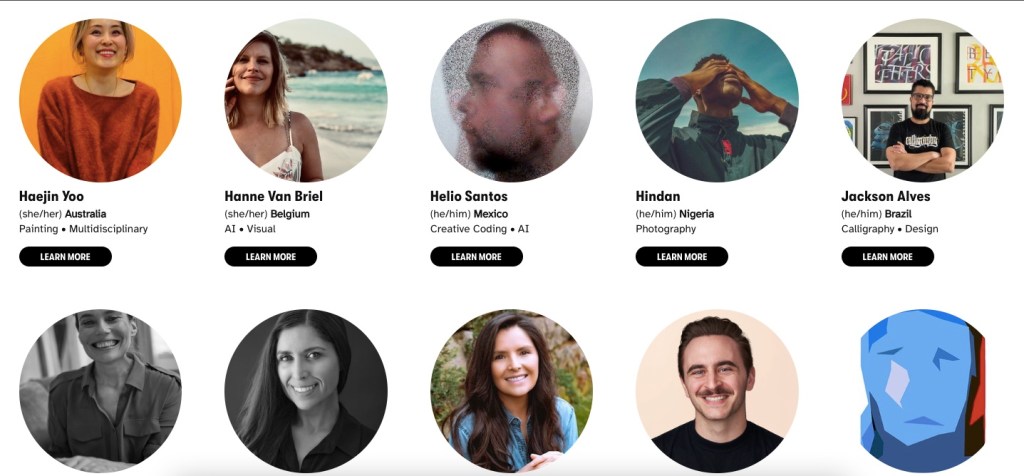Select black-and-white photo of woman with long dark hair
This screenshot has width=1024, height=476.
click(306, 390)
